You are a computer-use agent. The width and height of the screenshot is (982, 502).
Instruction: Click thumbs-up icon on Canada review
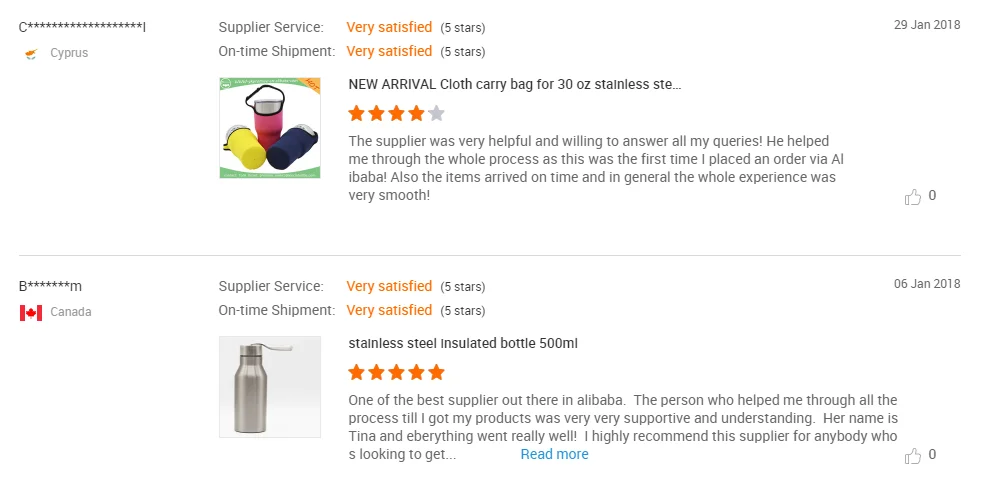912,456
